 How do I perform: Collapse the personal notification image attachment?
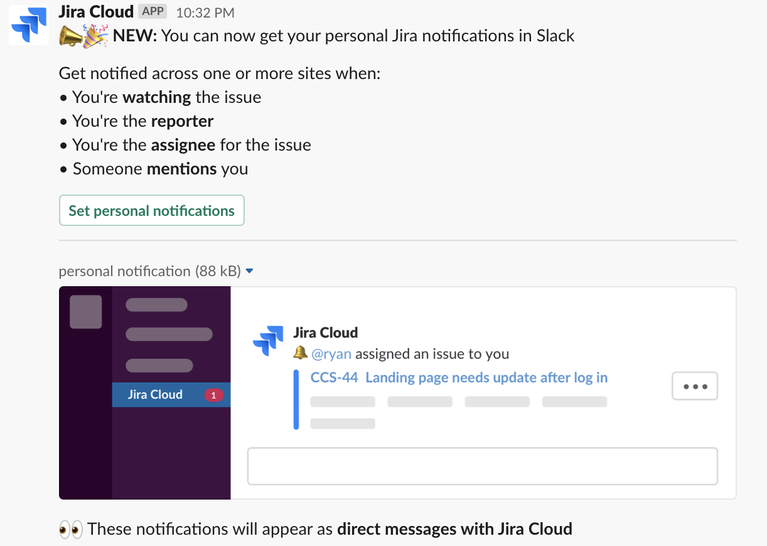[249, 271]
